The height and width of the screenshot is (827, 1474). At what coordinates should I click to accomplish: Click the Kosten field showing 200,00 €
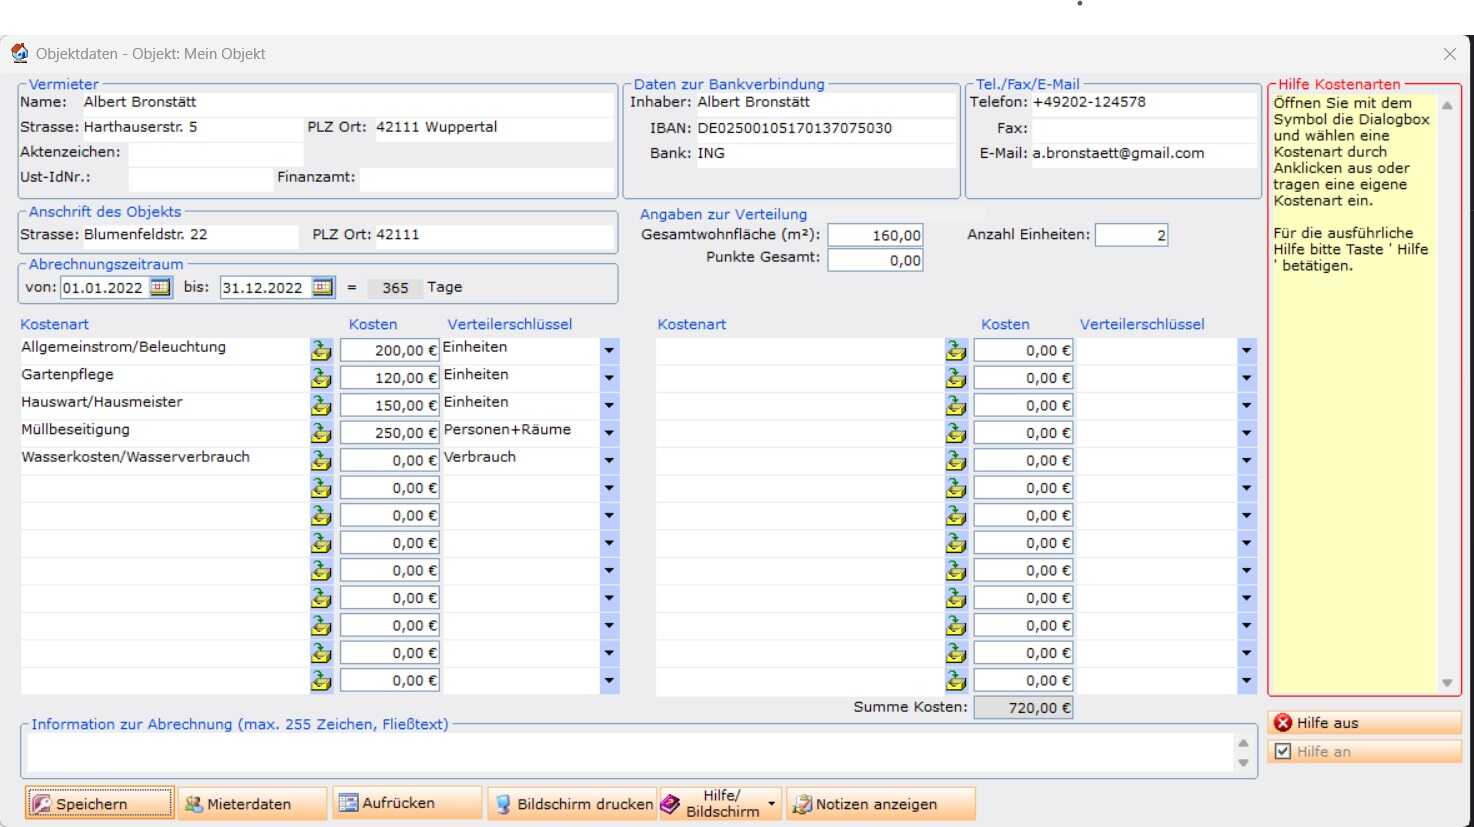tap(389, 350)
